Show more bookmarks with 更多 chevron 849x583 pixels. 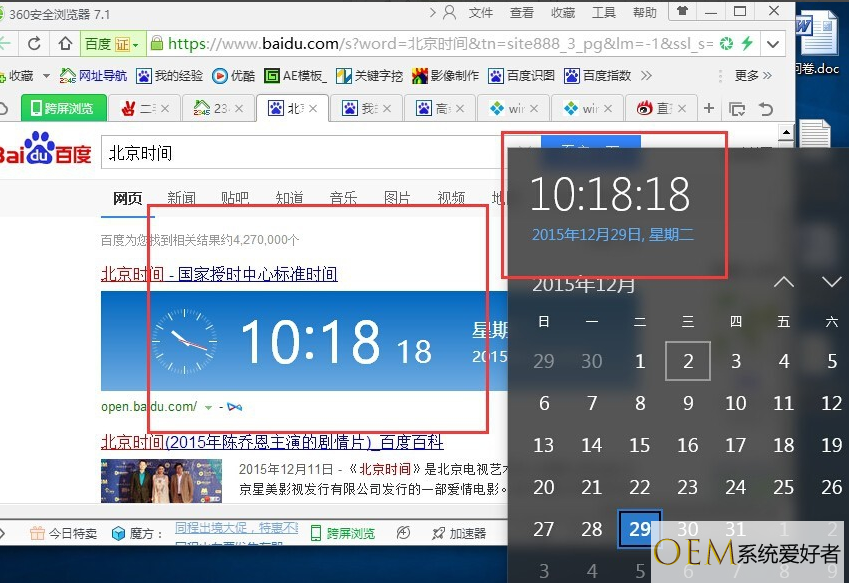tap(755, 76)
